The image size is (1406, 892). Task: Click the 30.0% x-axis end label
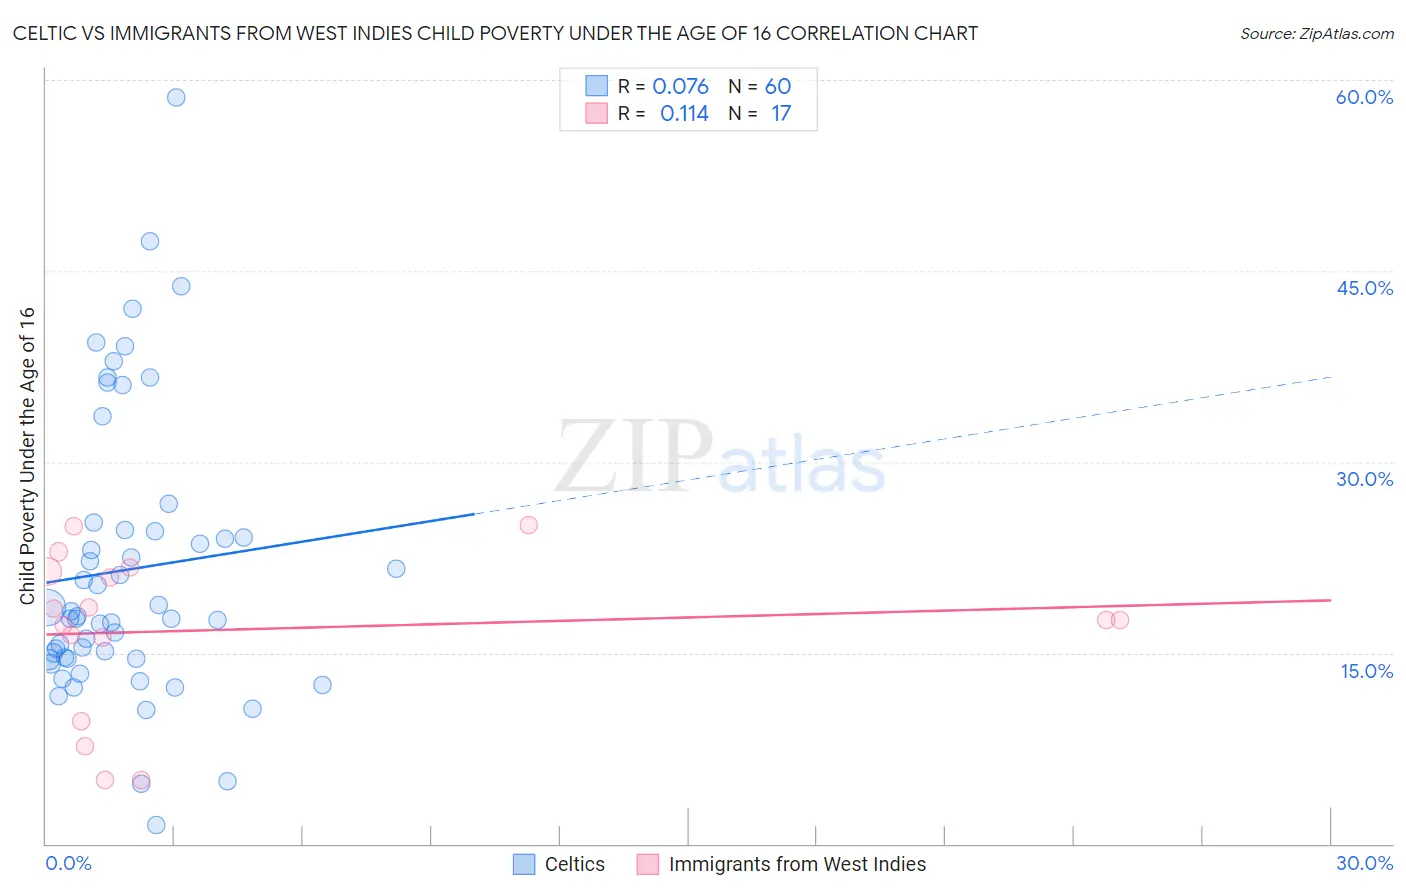[1364, 863]
